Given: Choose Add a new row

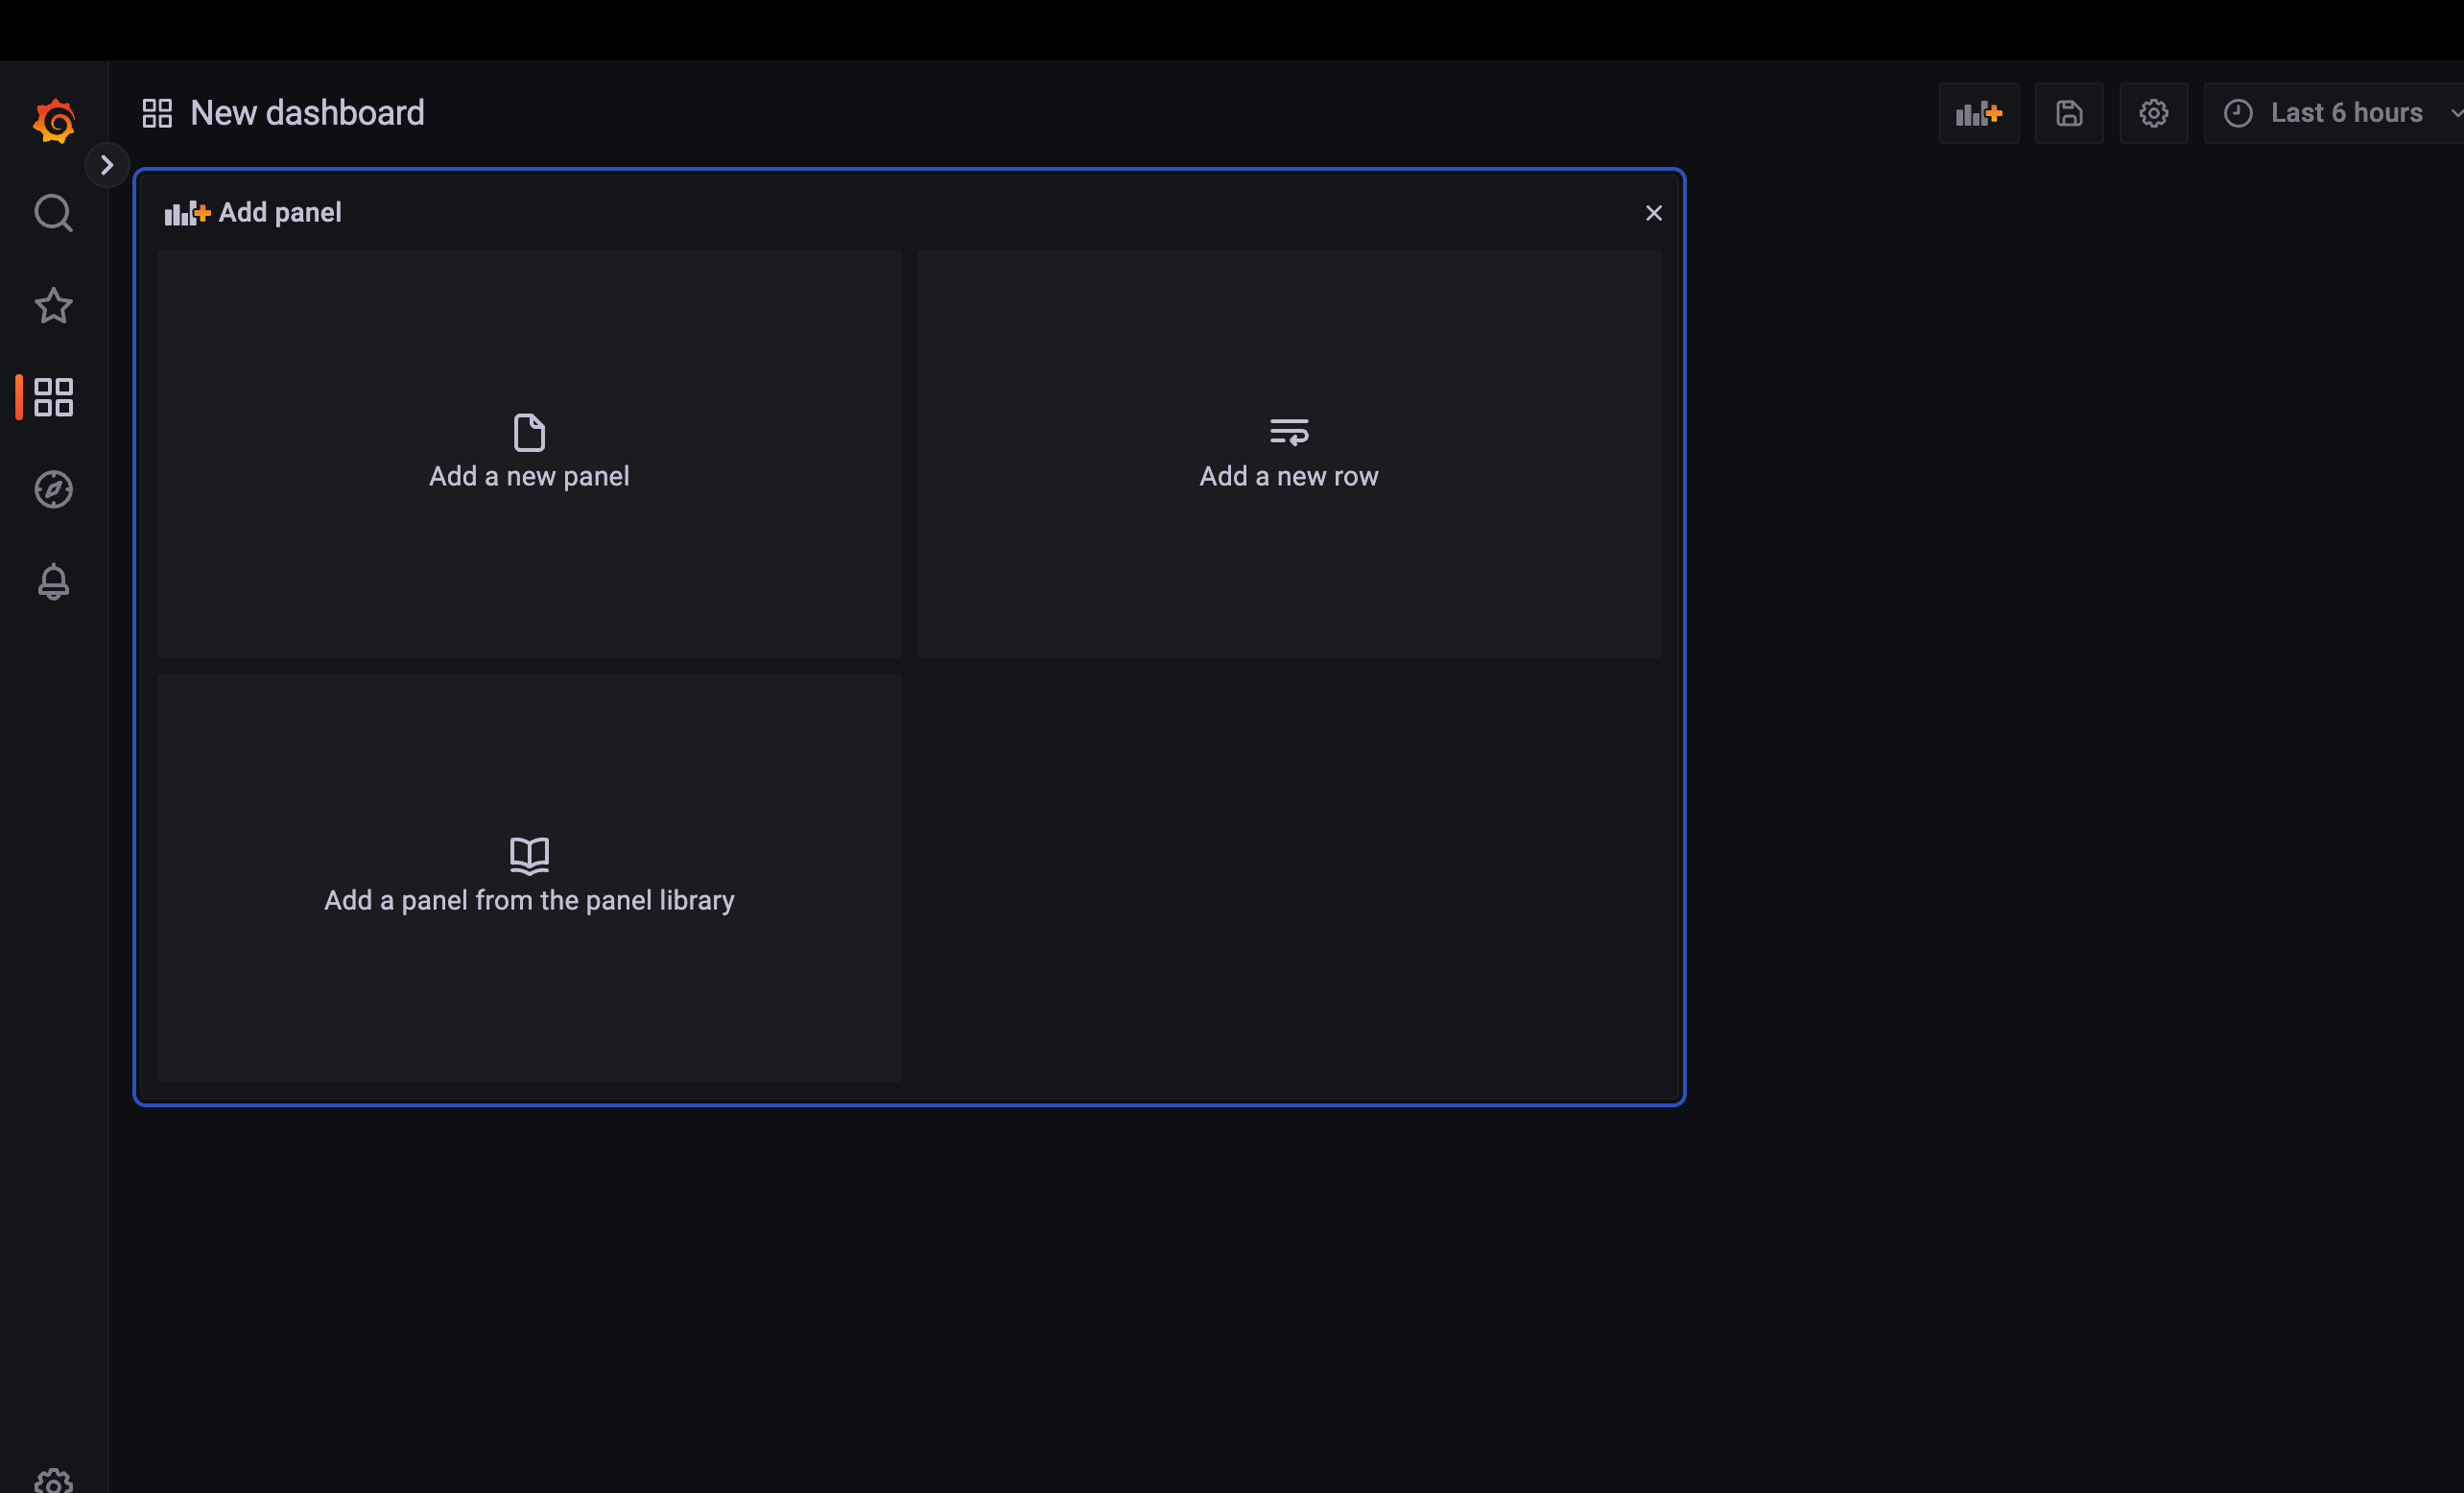Looking at the screenshot, I should (x=1288, y=453).
